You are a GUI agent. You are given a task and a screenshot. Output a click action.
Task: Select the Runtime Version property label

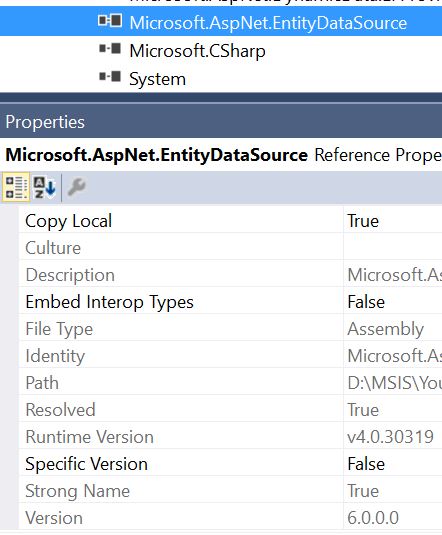click(x=89, y=437)
